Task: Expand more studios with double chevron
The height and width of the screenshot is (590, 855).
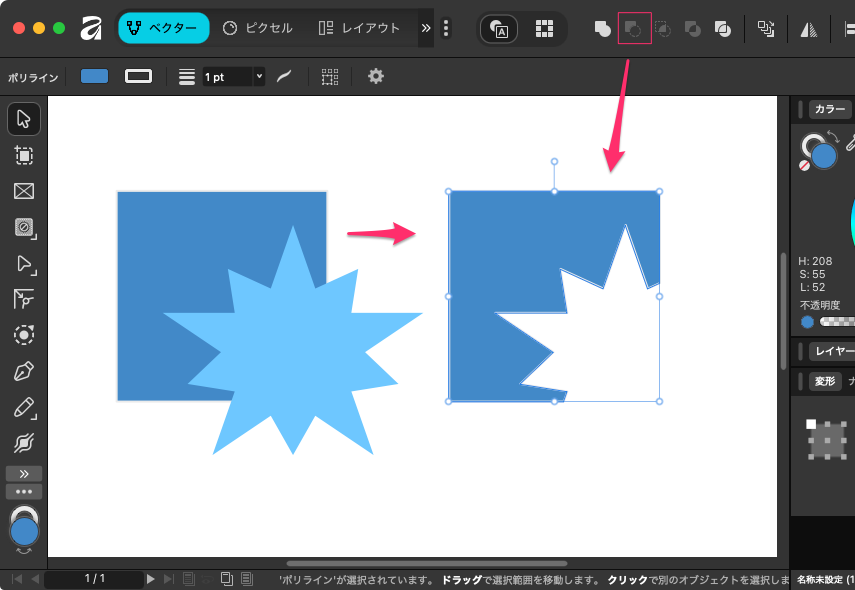Action: click(x=426, y=28)
